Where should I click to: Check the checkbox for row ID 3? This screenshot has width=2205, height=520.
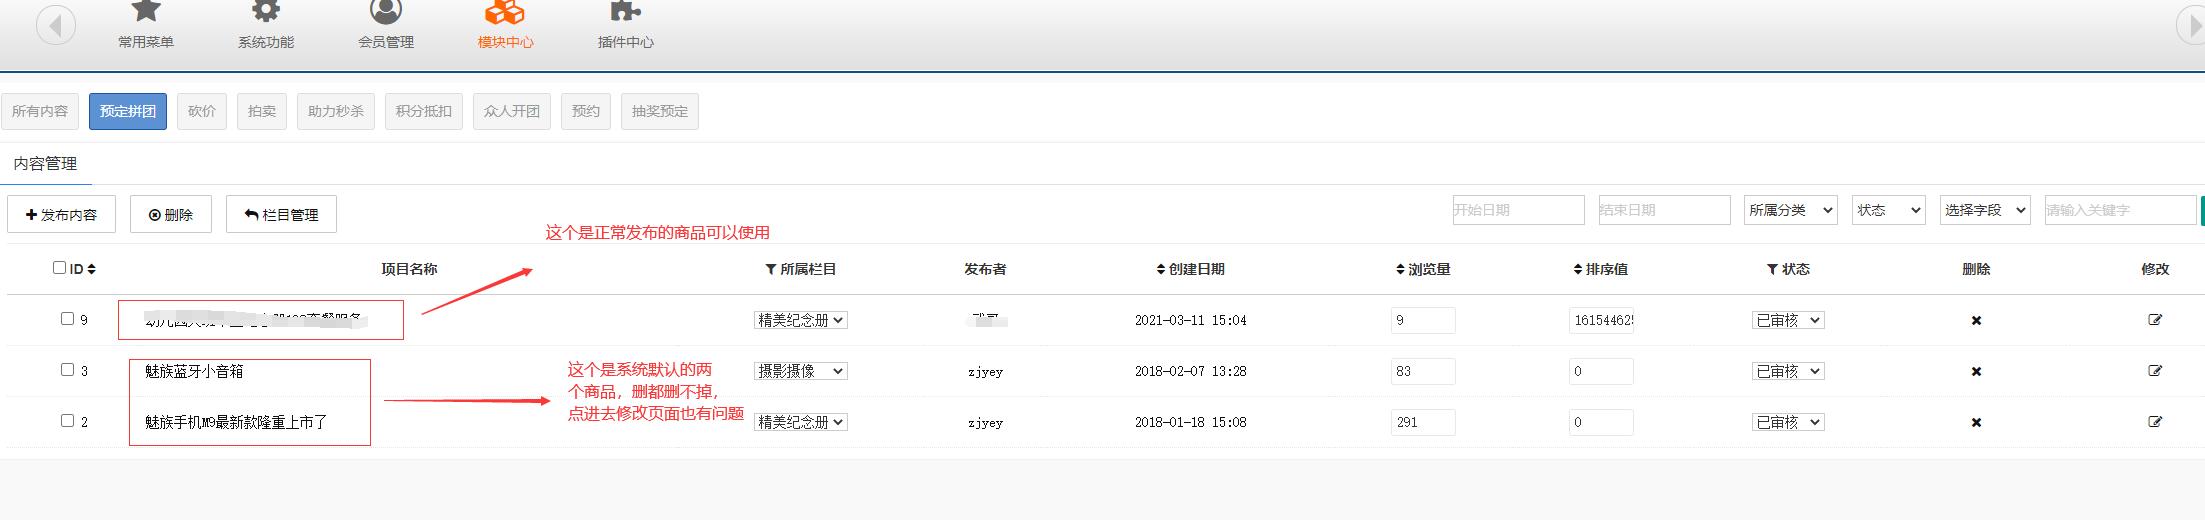point(68,370)
